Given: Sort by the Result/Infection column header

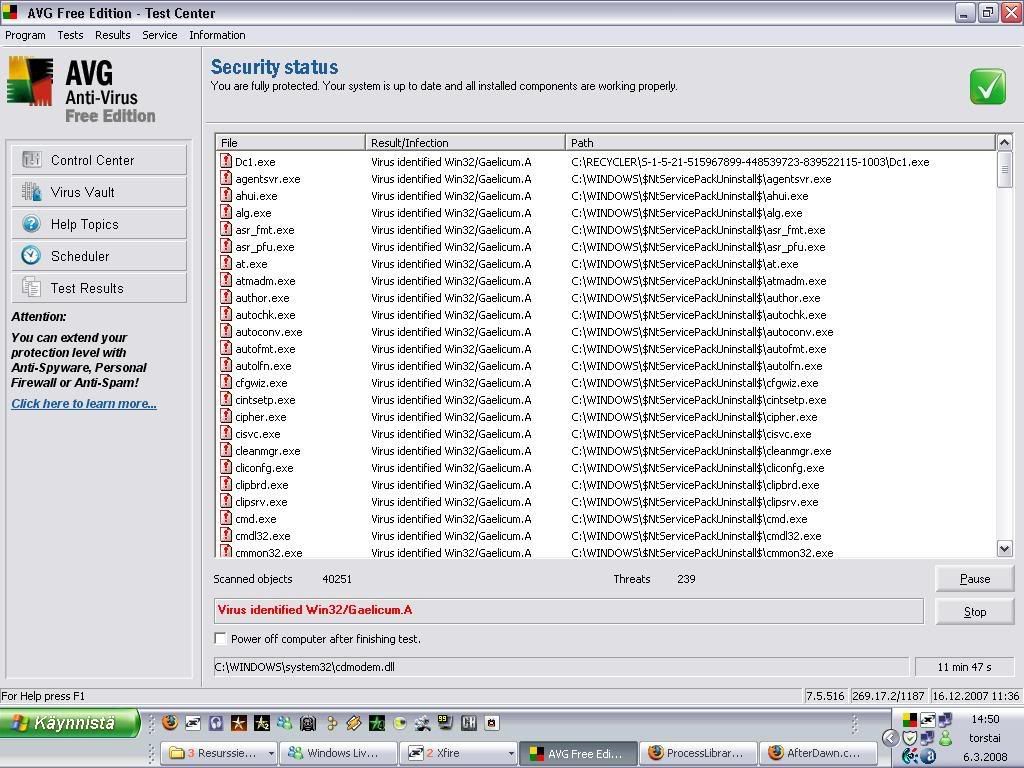Looking at the screenshot, I should point(465,142).
